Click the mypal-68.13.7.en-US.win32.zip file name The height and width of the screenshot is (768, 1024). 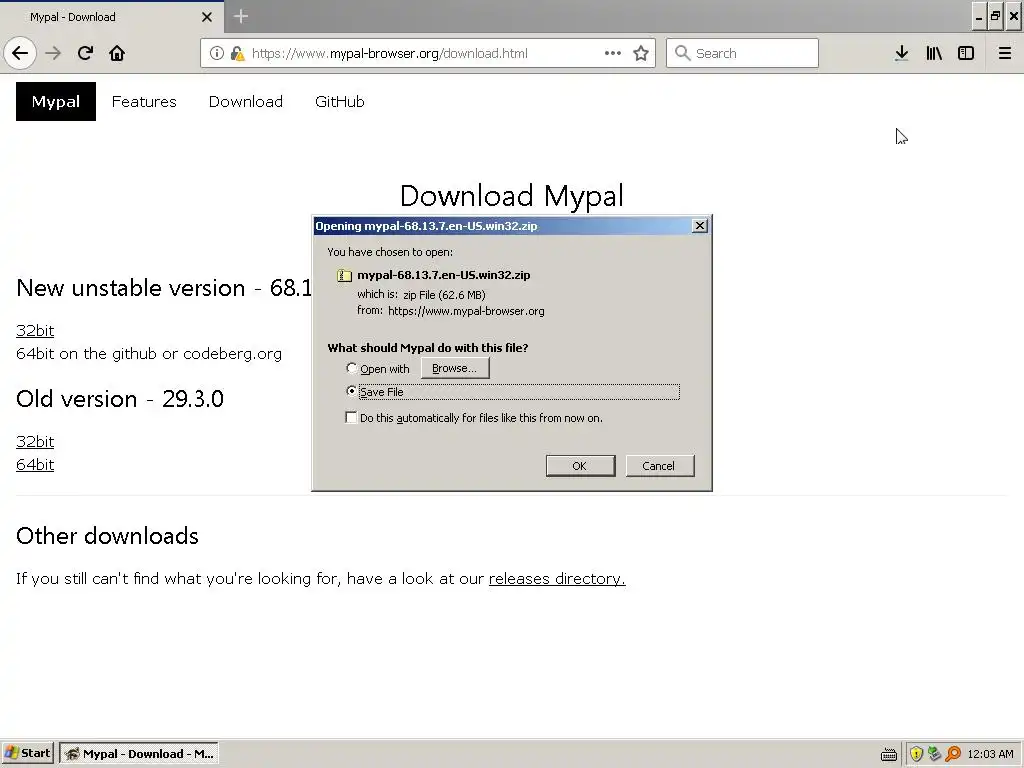[443, 275]
